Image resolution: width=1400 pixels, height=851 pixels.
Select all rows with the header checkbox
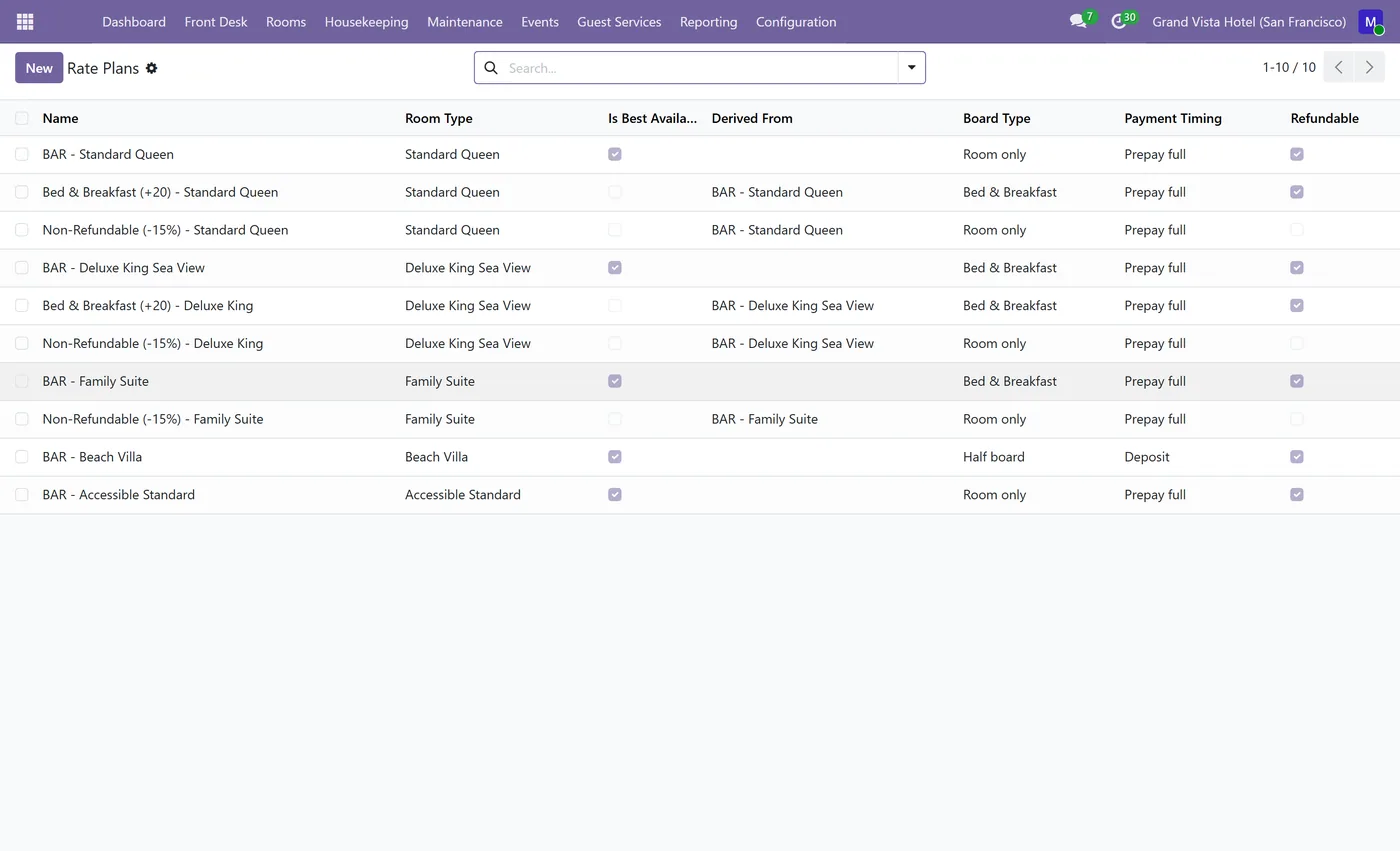(22, 118)
